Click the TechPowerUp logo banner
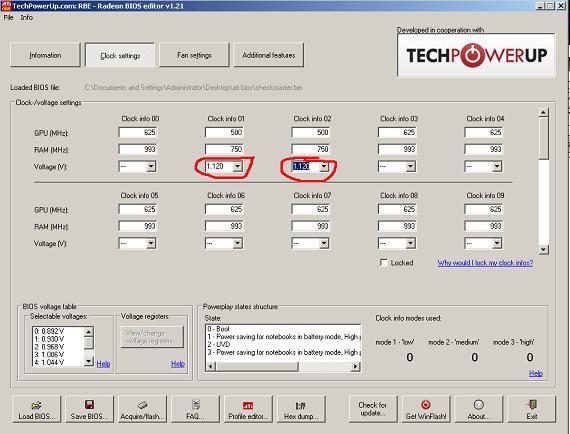Image resolution: width=570 pixels, height=434 pixels. coord(476,55)
